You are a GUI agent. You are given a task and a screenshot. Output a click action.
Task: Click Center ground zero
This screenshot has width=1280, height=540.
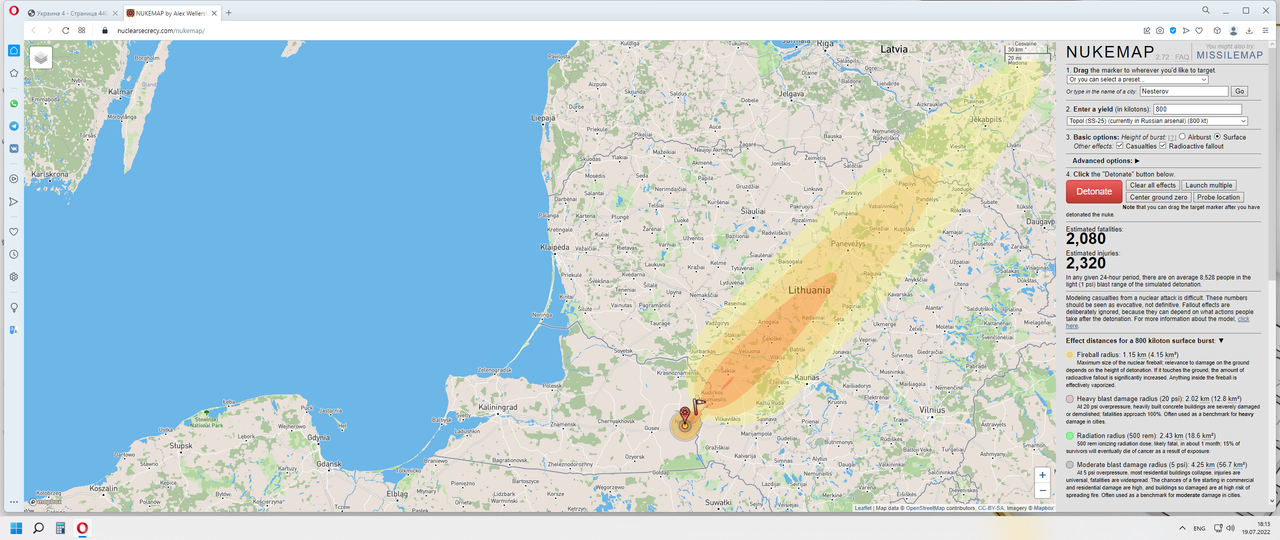[x=1159, y=197]
